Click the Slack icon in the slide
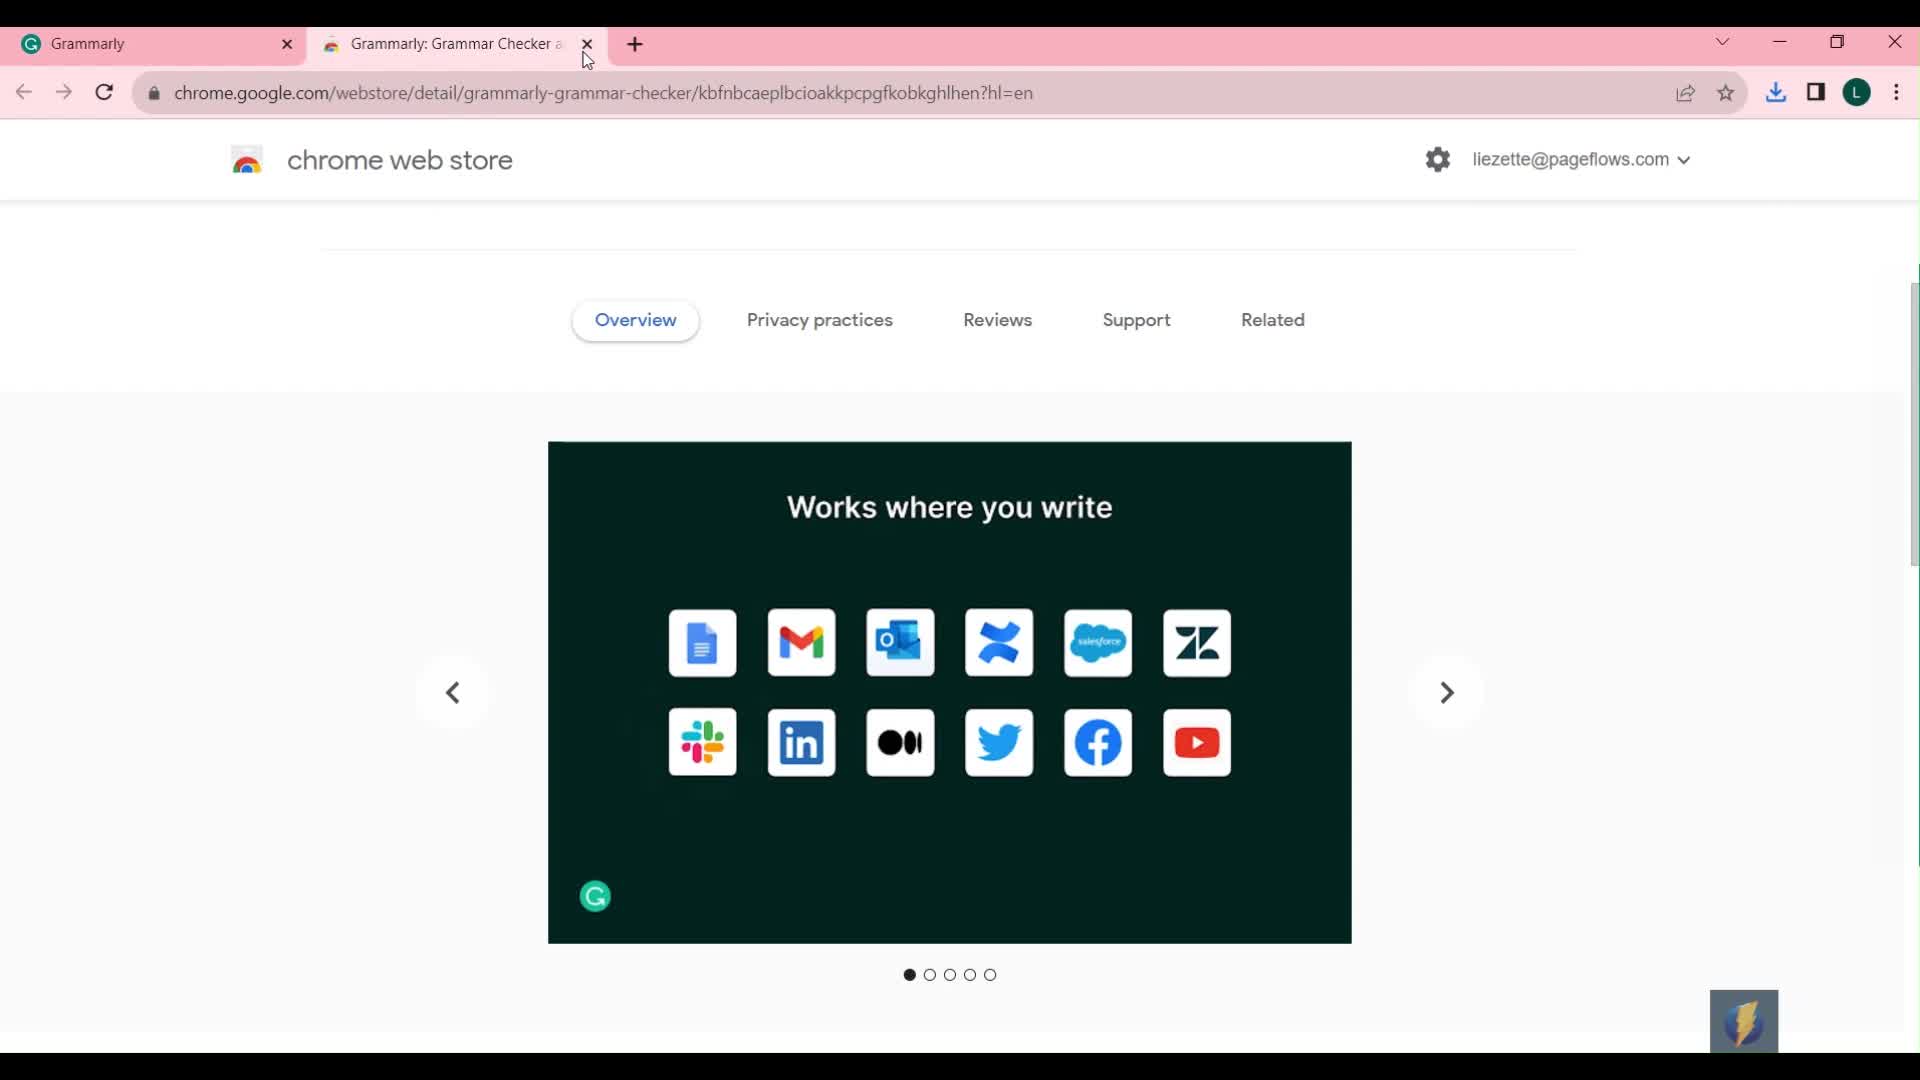 (702, 742)
